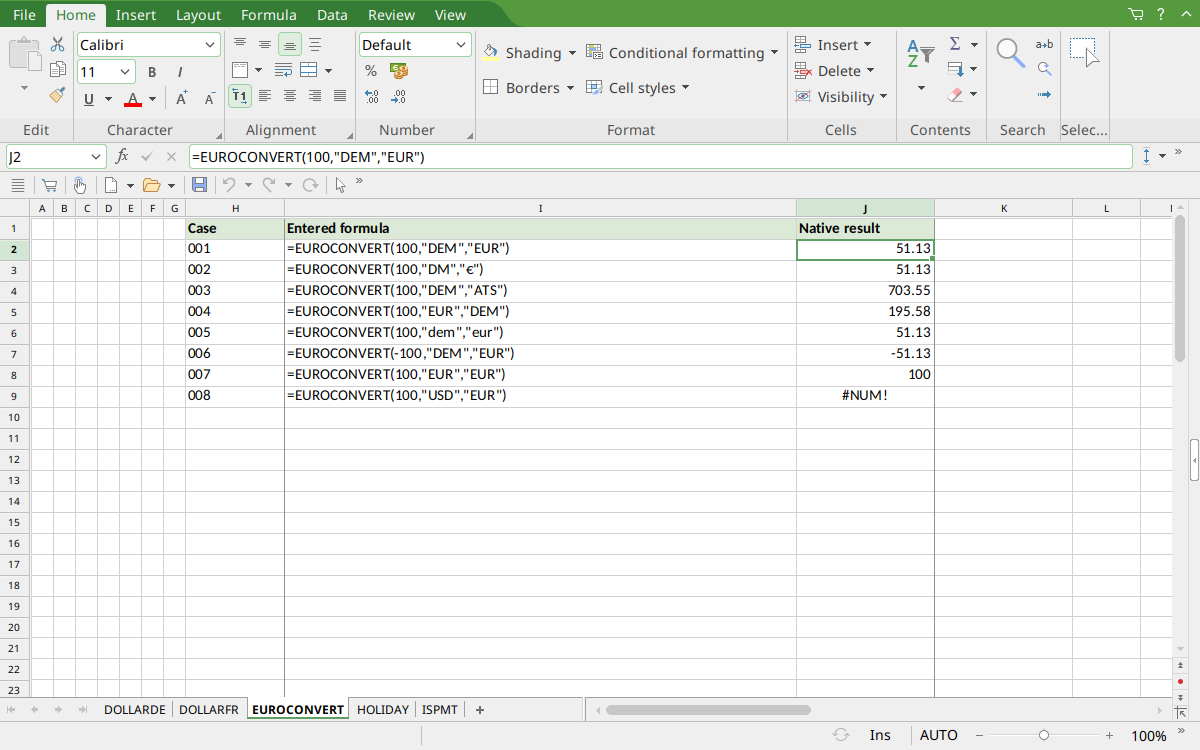Click the blue Go-to arrow icon
The image size is (1200, 750).
[x=1044, y=95]
